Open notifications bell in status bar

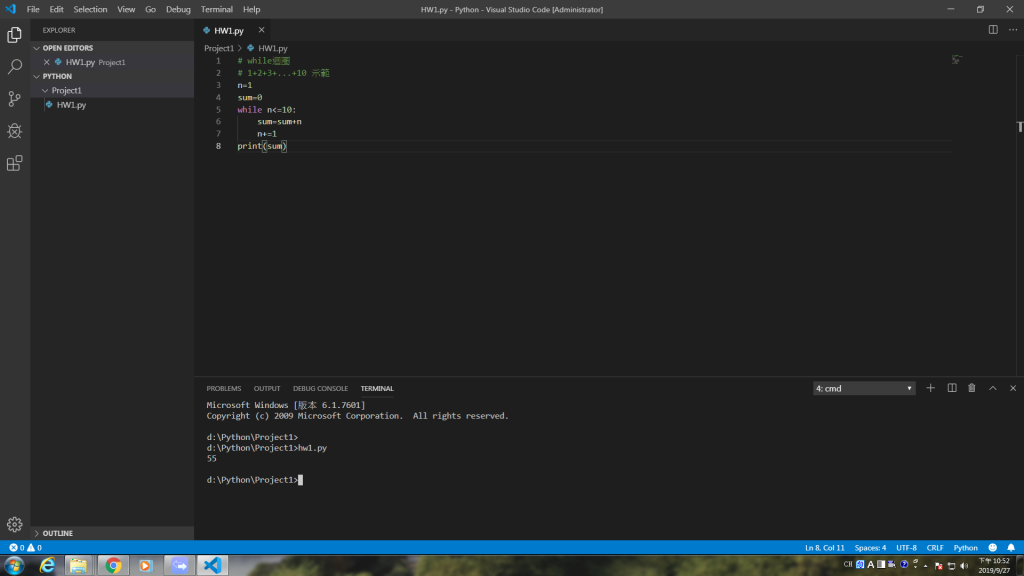[1011, 547]
